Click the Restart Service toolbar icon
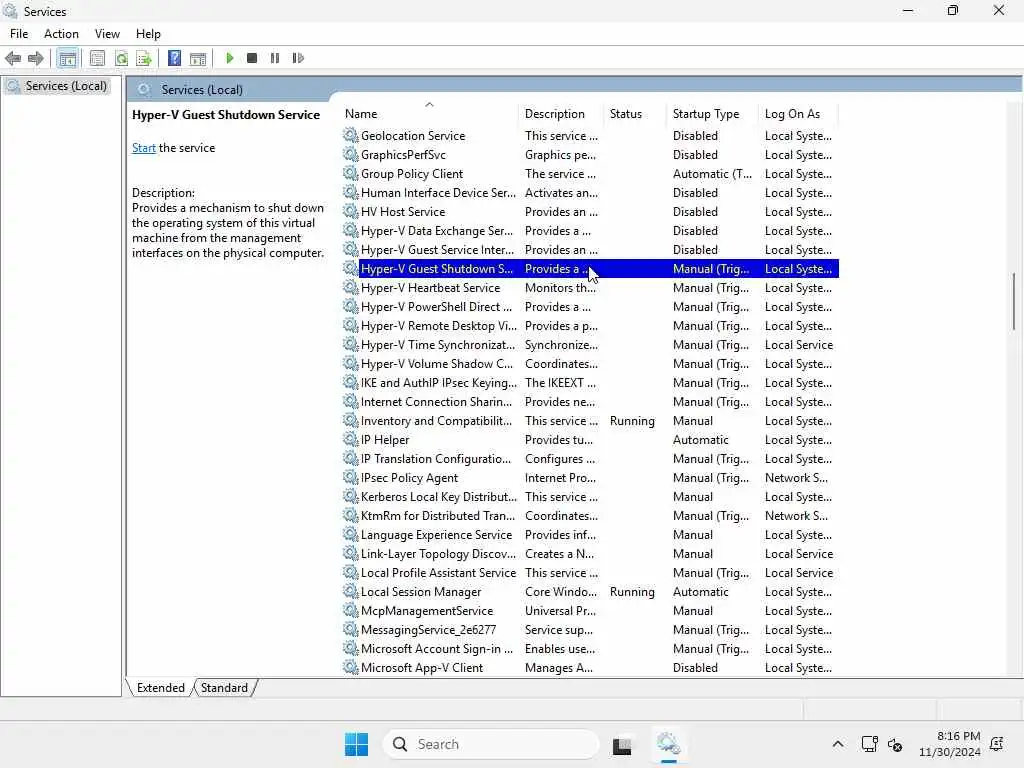The width and height of the screenshot is (1024, 768). coord(298,58)
